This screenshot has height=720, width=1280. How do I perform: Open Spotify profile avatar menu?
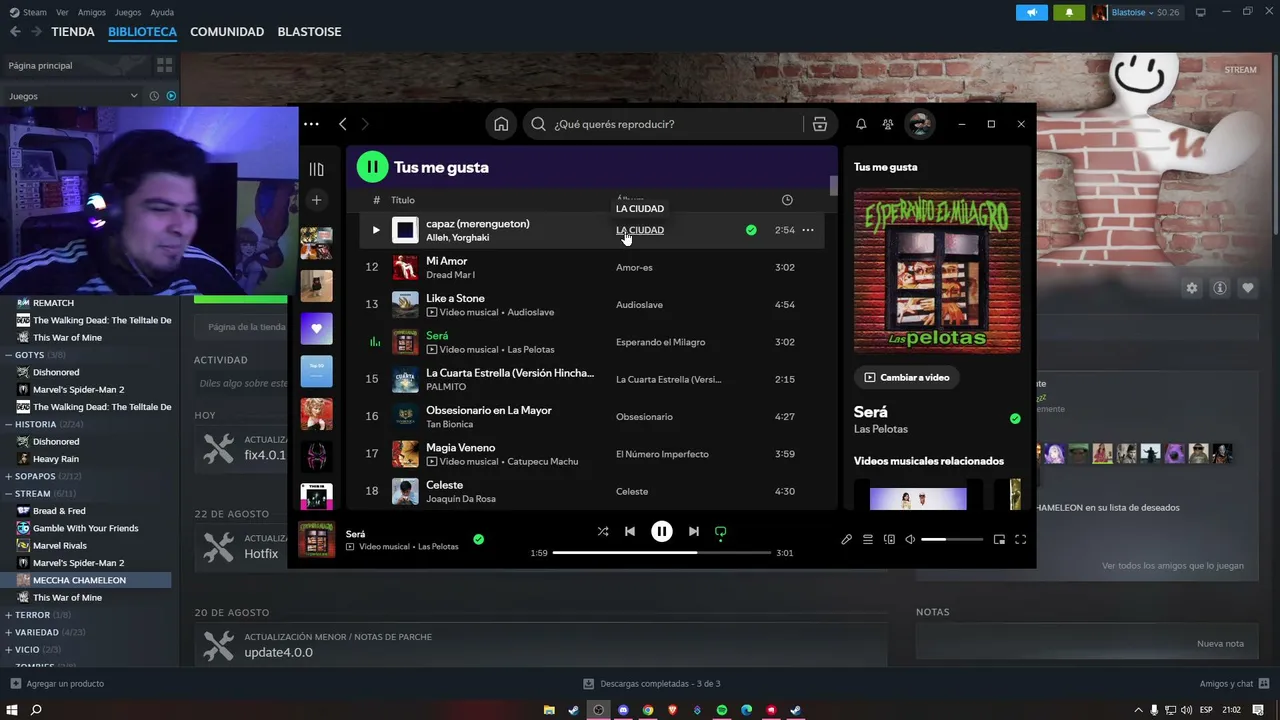[x=919, y=124]
